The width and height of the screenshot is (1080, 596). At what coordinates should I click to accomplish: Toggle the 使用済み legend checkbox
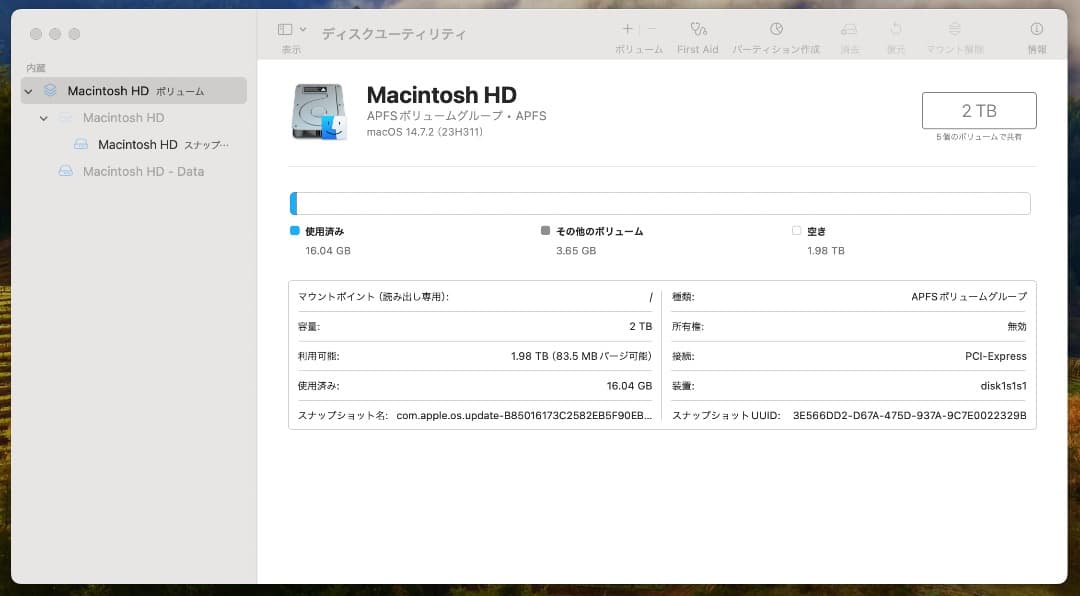pos(294,230)
